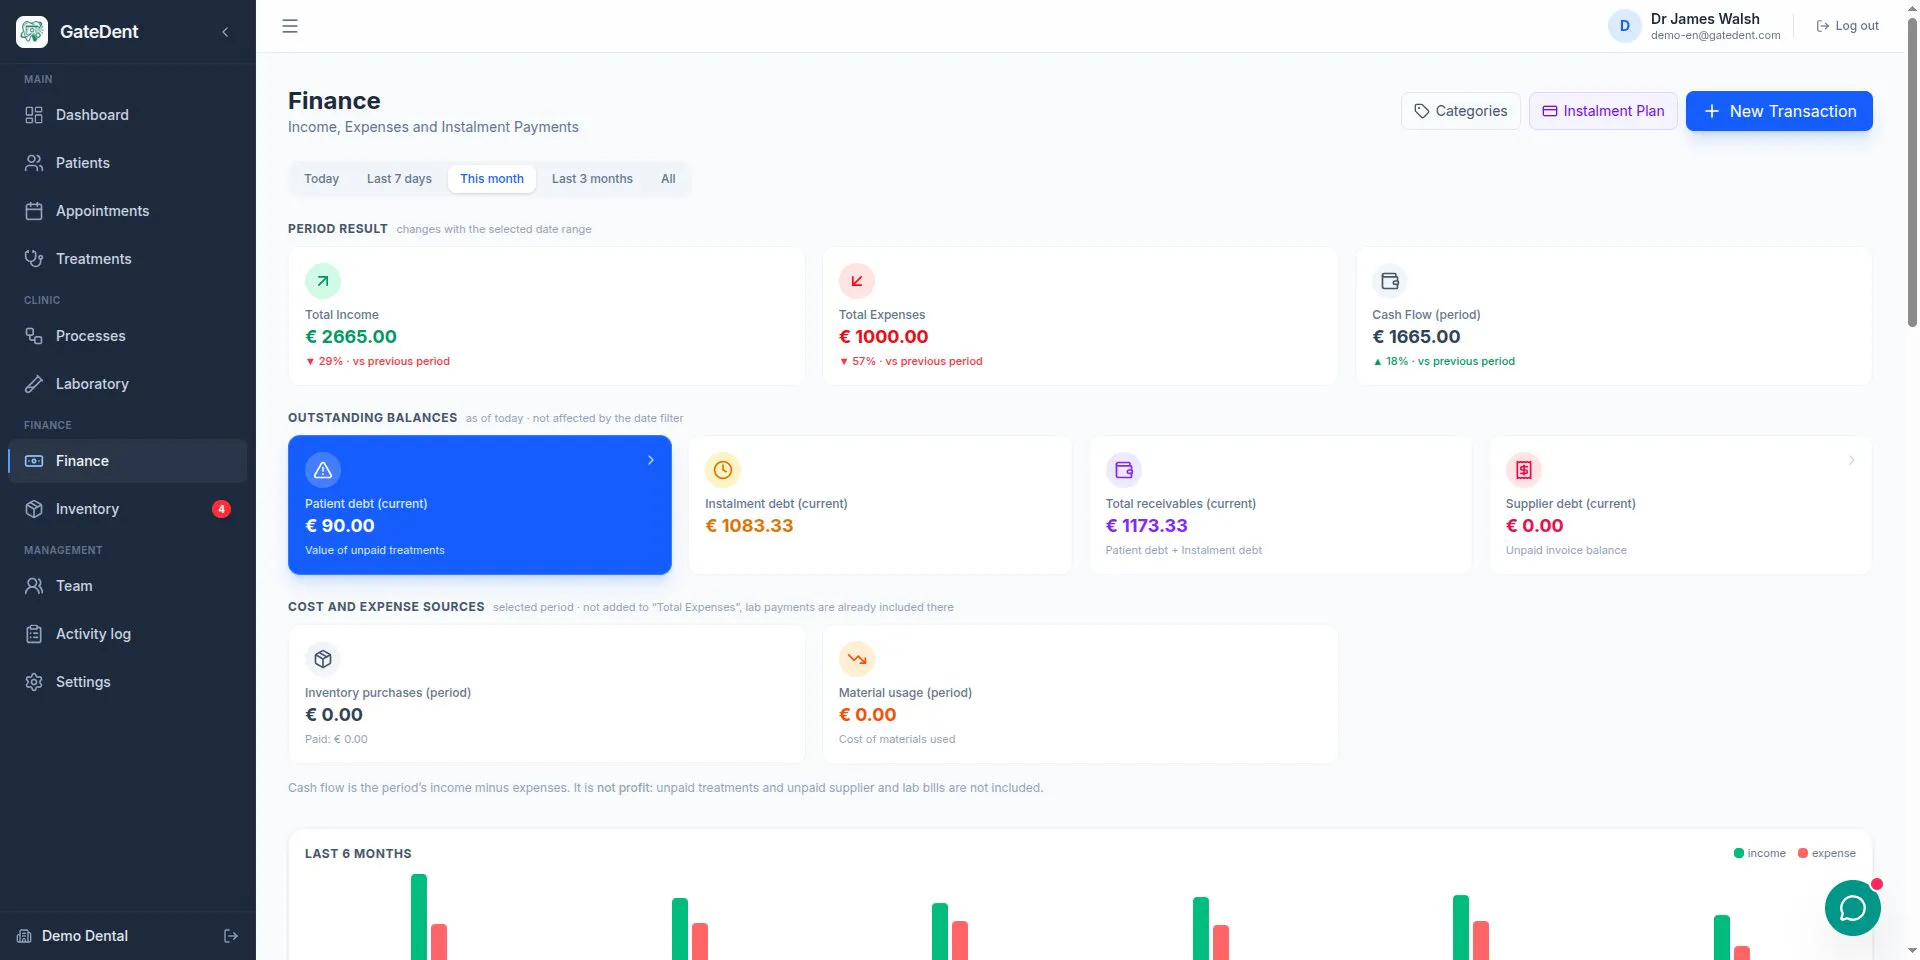Open Activity log in the sidebar

click(x=127, y=634)
